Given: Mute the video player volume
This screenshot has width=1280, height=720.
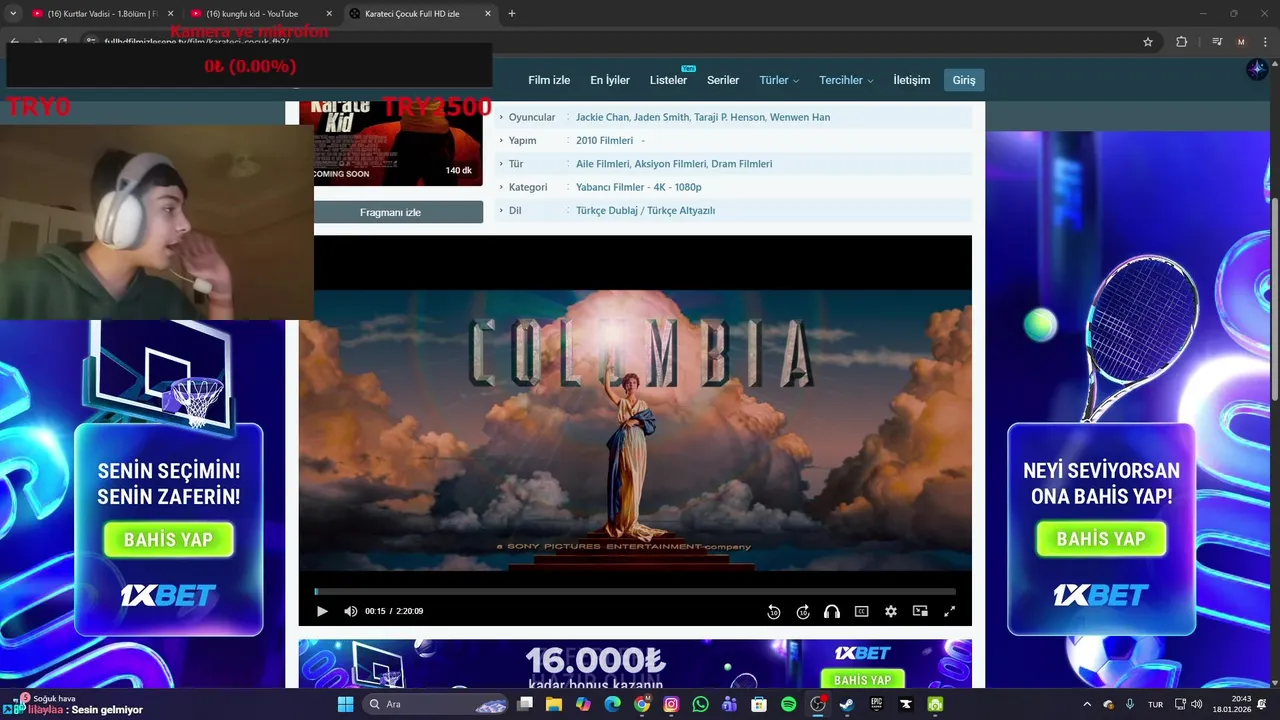Looking at the screenshot, I should [350, 611].
